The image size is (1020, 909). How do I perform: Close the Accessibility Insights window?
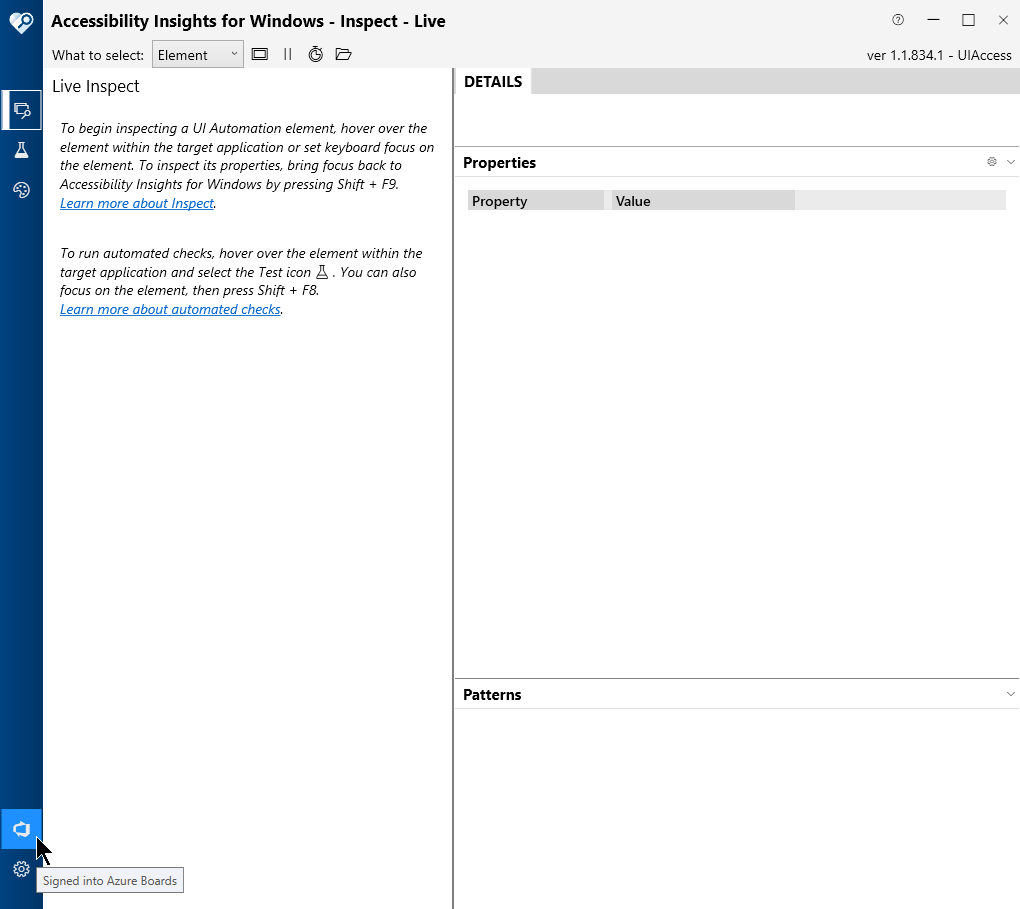1003,20
